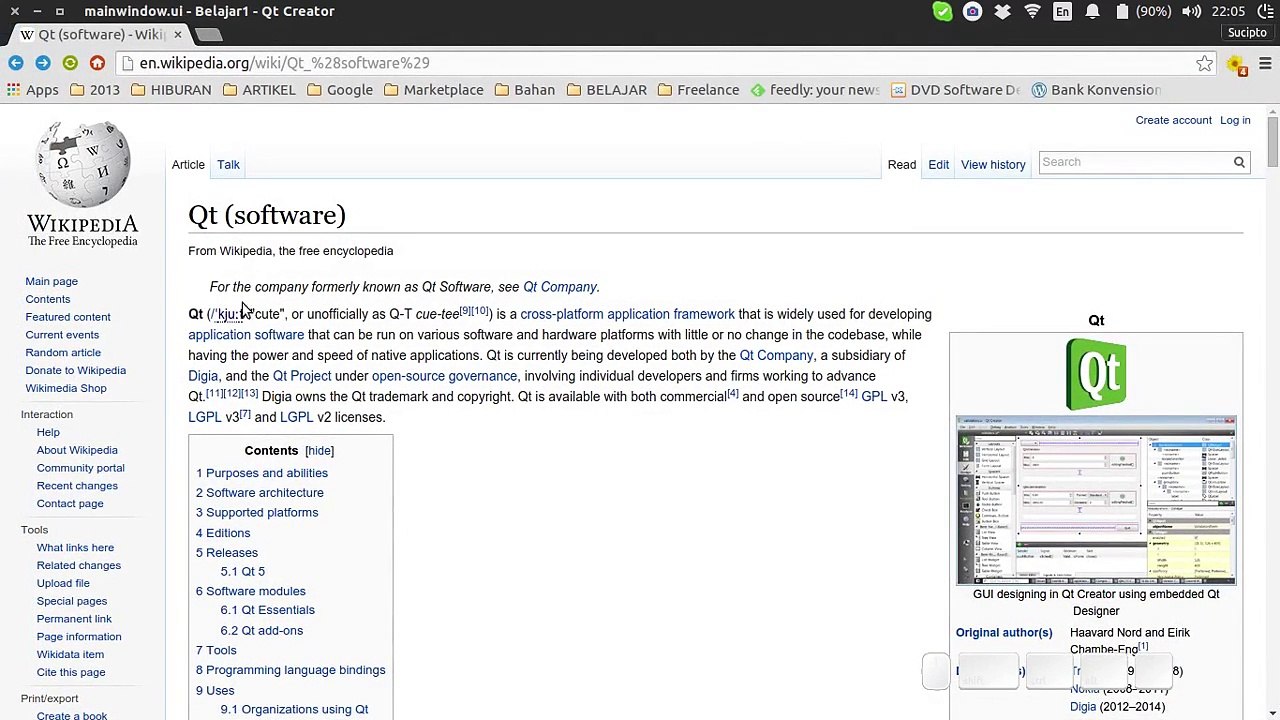Image resolution: width=1280 pixels, height=720 pixels.
Task: Switch to the Article tab
Action: tap(188, 165)
